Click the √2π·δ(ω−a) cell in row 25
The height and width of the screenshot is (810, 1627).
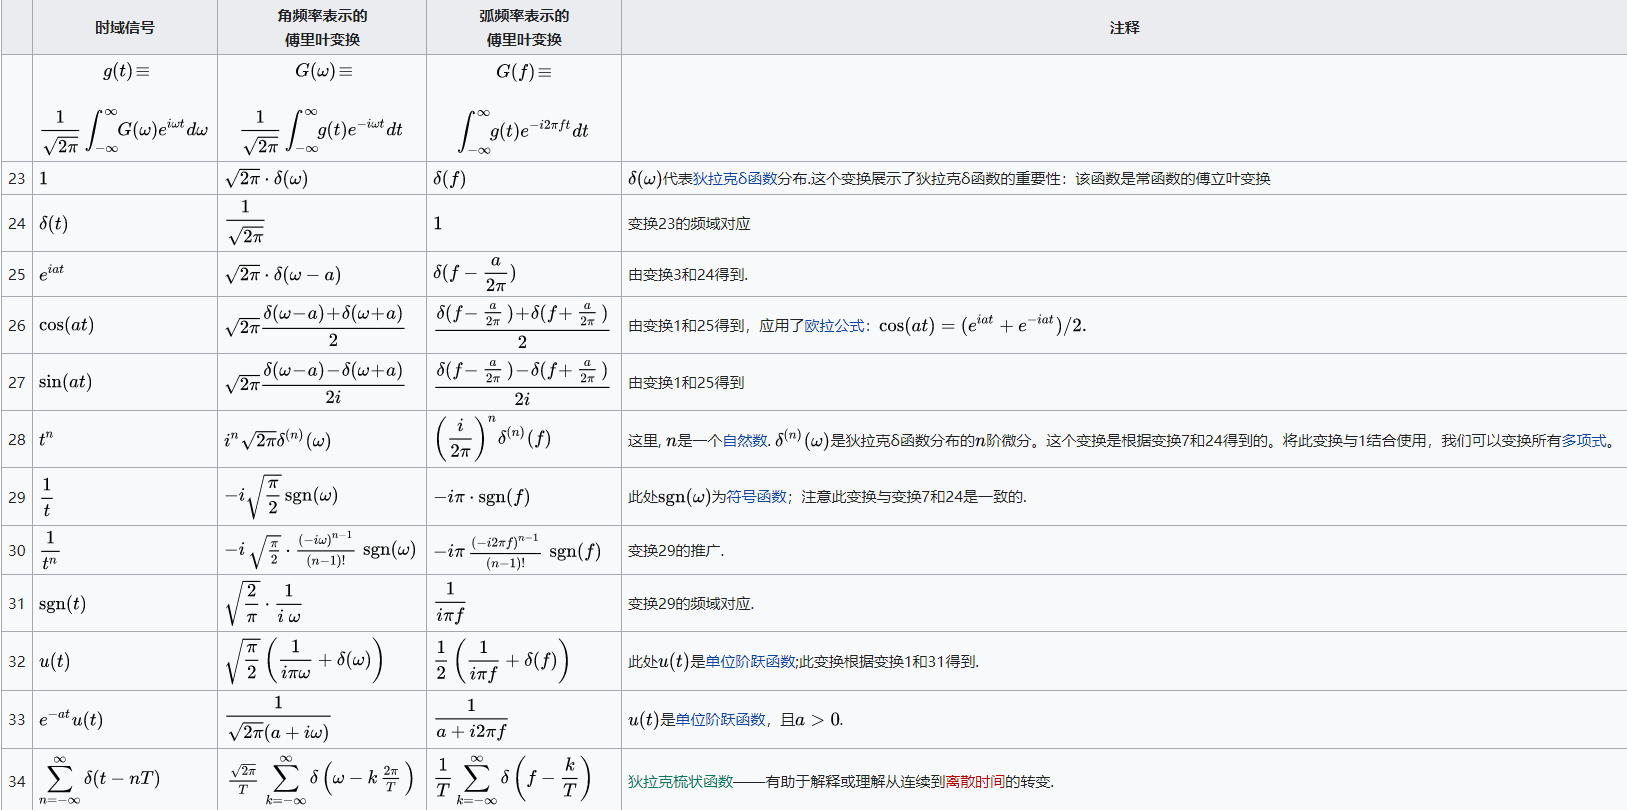click(x=322, y=274)
